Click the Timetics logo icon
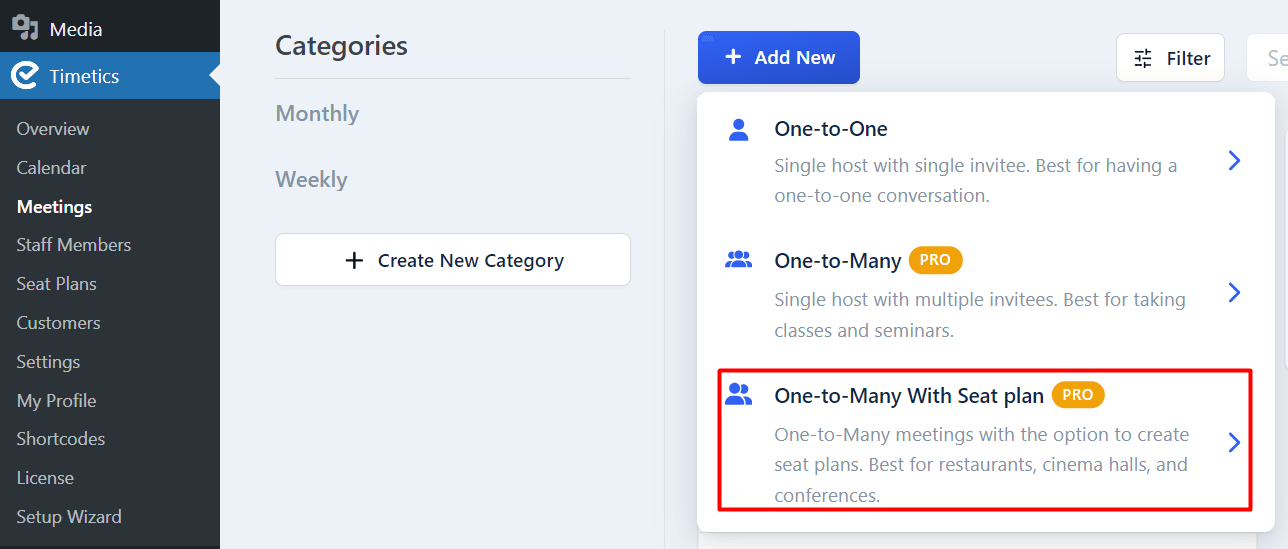The image size is (1288, 549). pyautogui.click(x=25, y=76)
